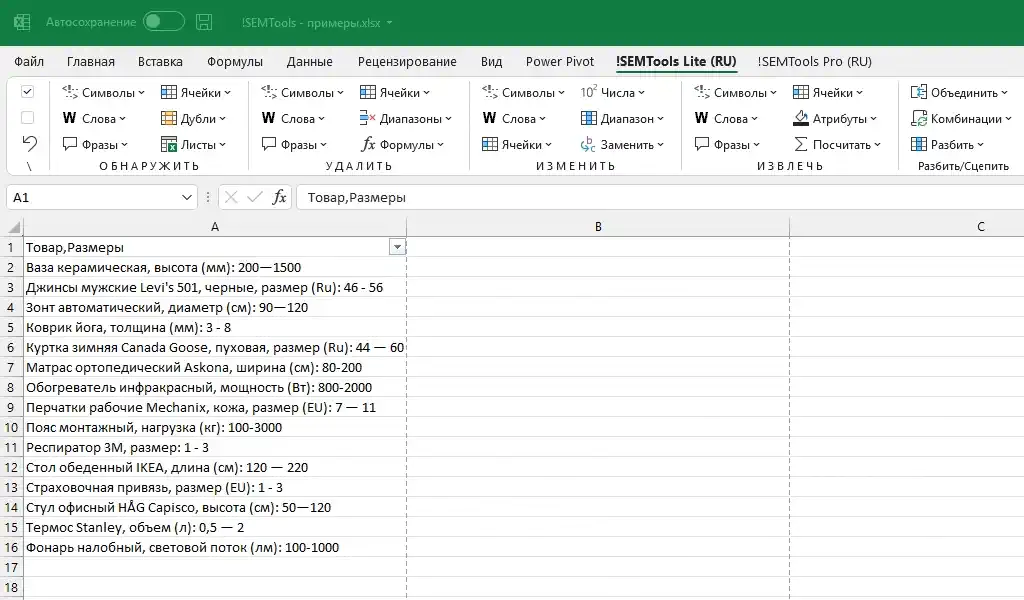Open the filter dropdown in cell A1

[397, 247]
